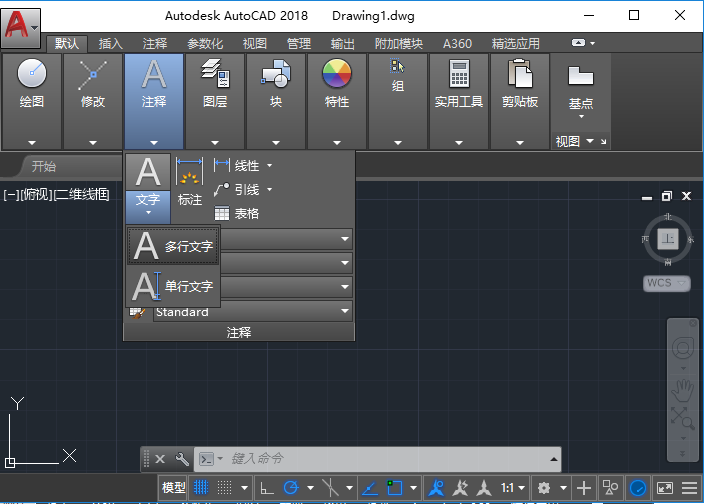Image resolution: width=704 pixels, height=504 pixels.
Task: Switch to the 参数化 ribbon tab
Action: coord(205,44)
